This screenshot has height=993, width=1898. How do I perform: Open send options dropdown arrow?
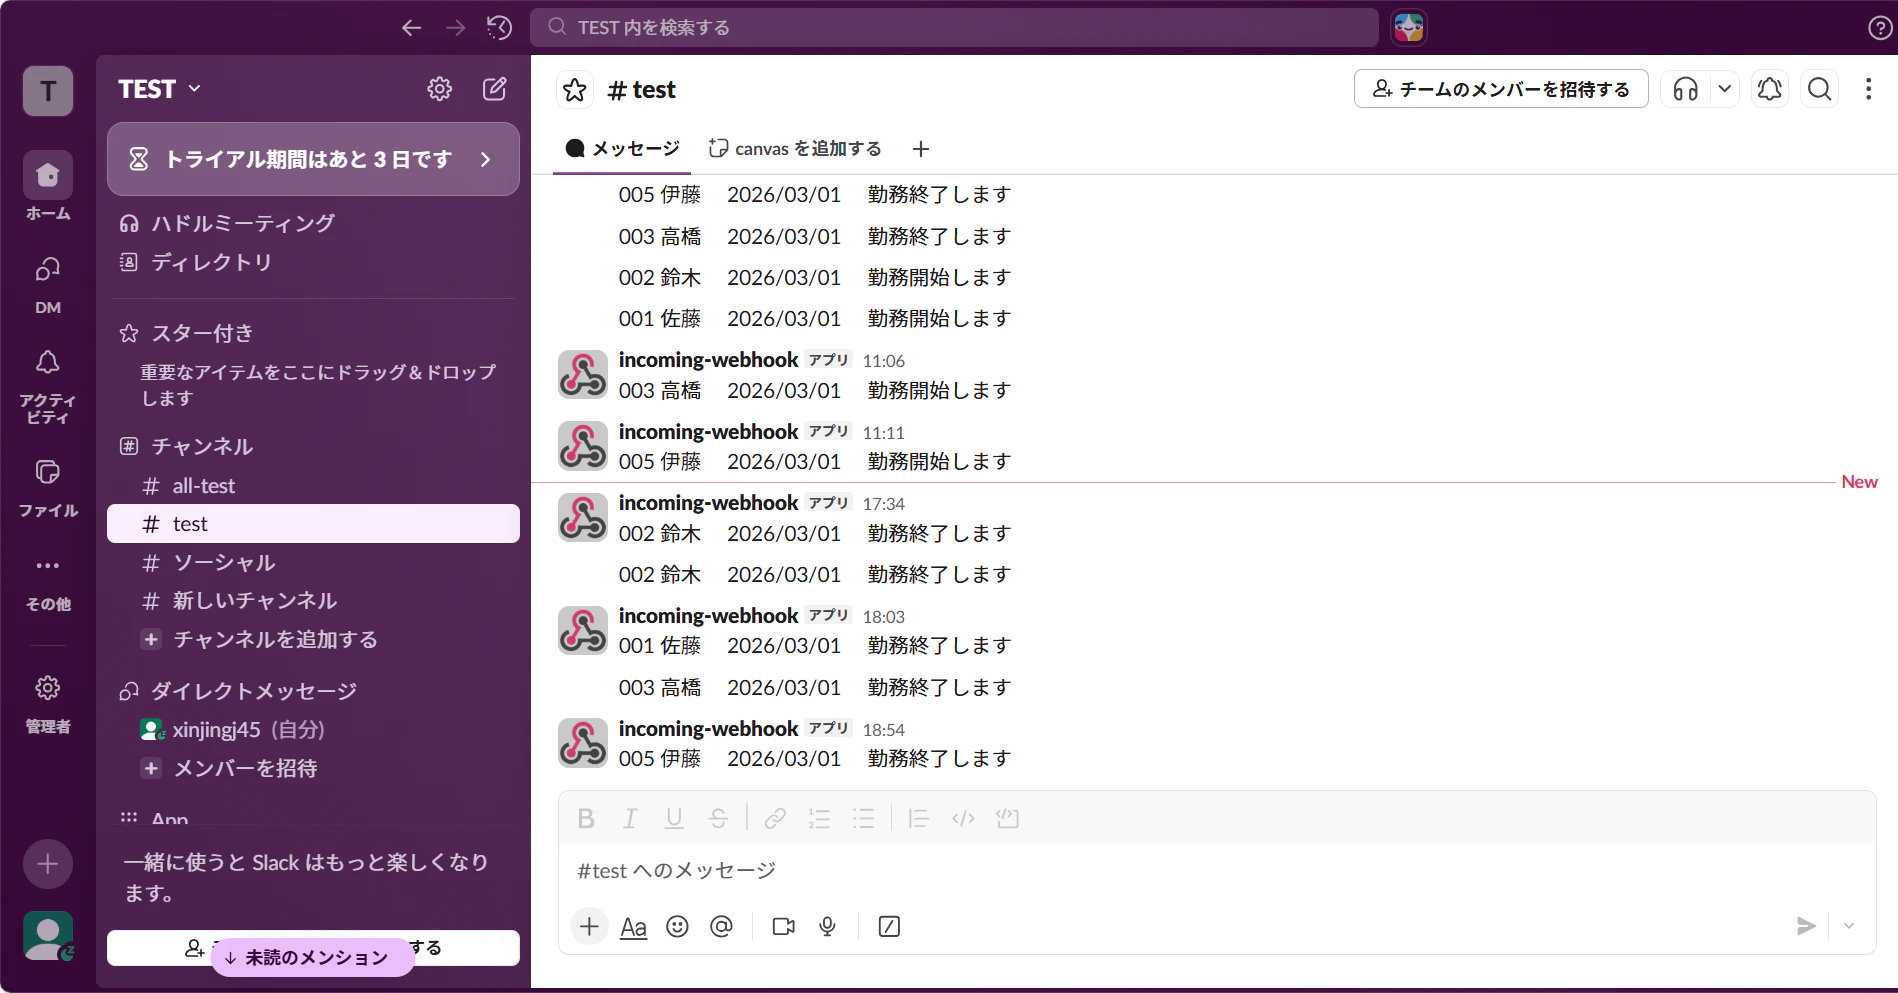click(x=1849, y=927)
